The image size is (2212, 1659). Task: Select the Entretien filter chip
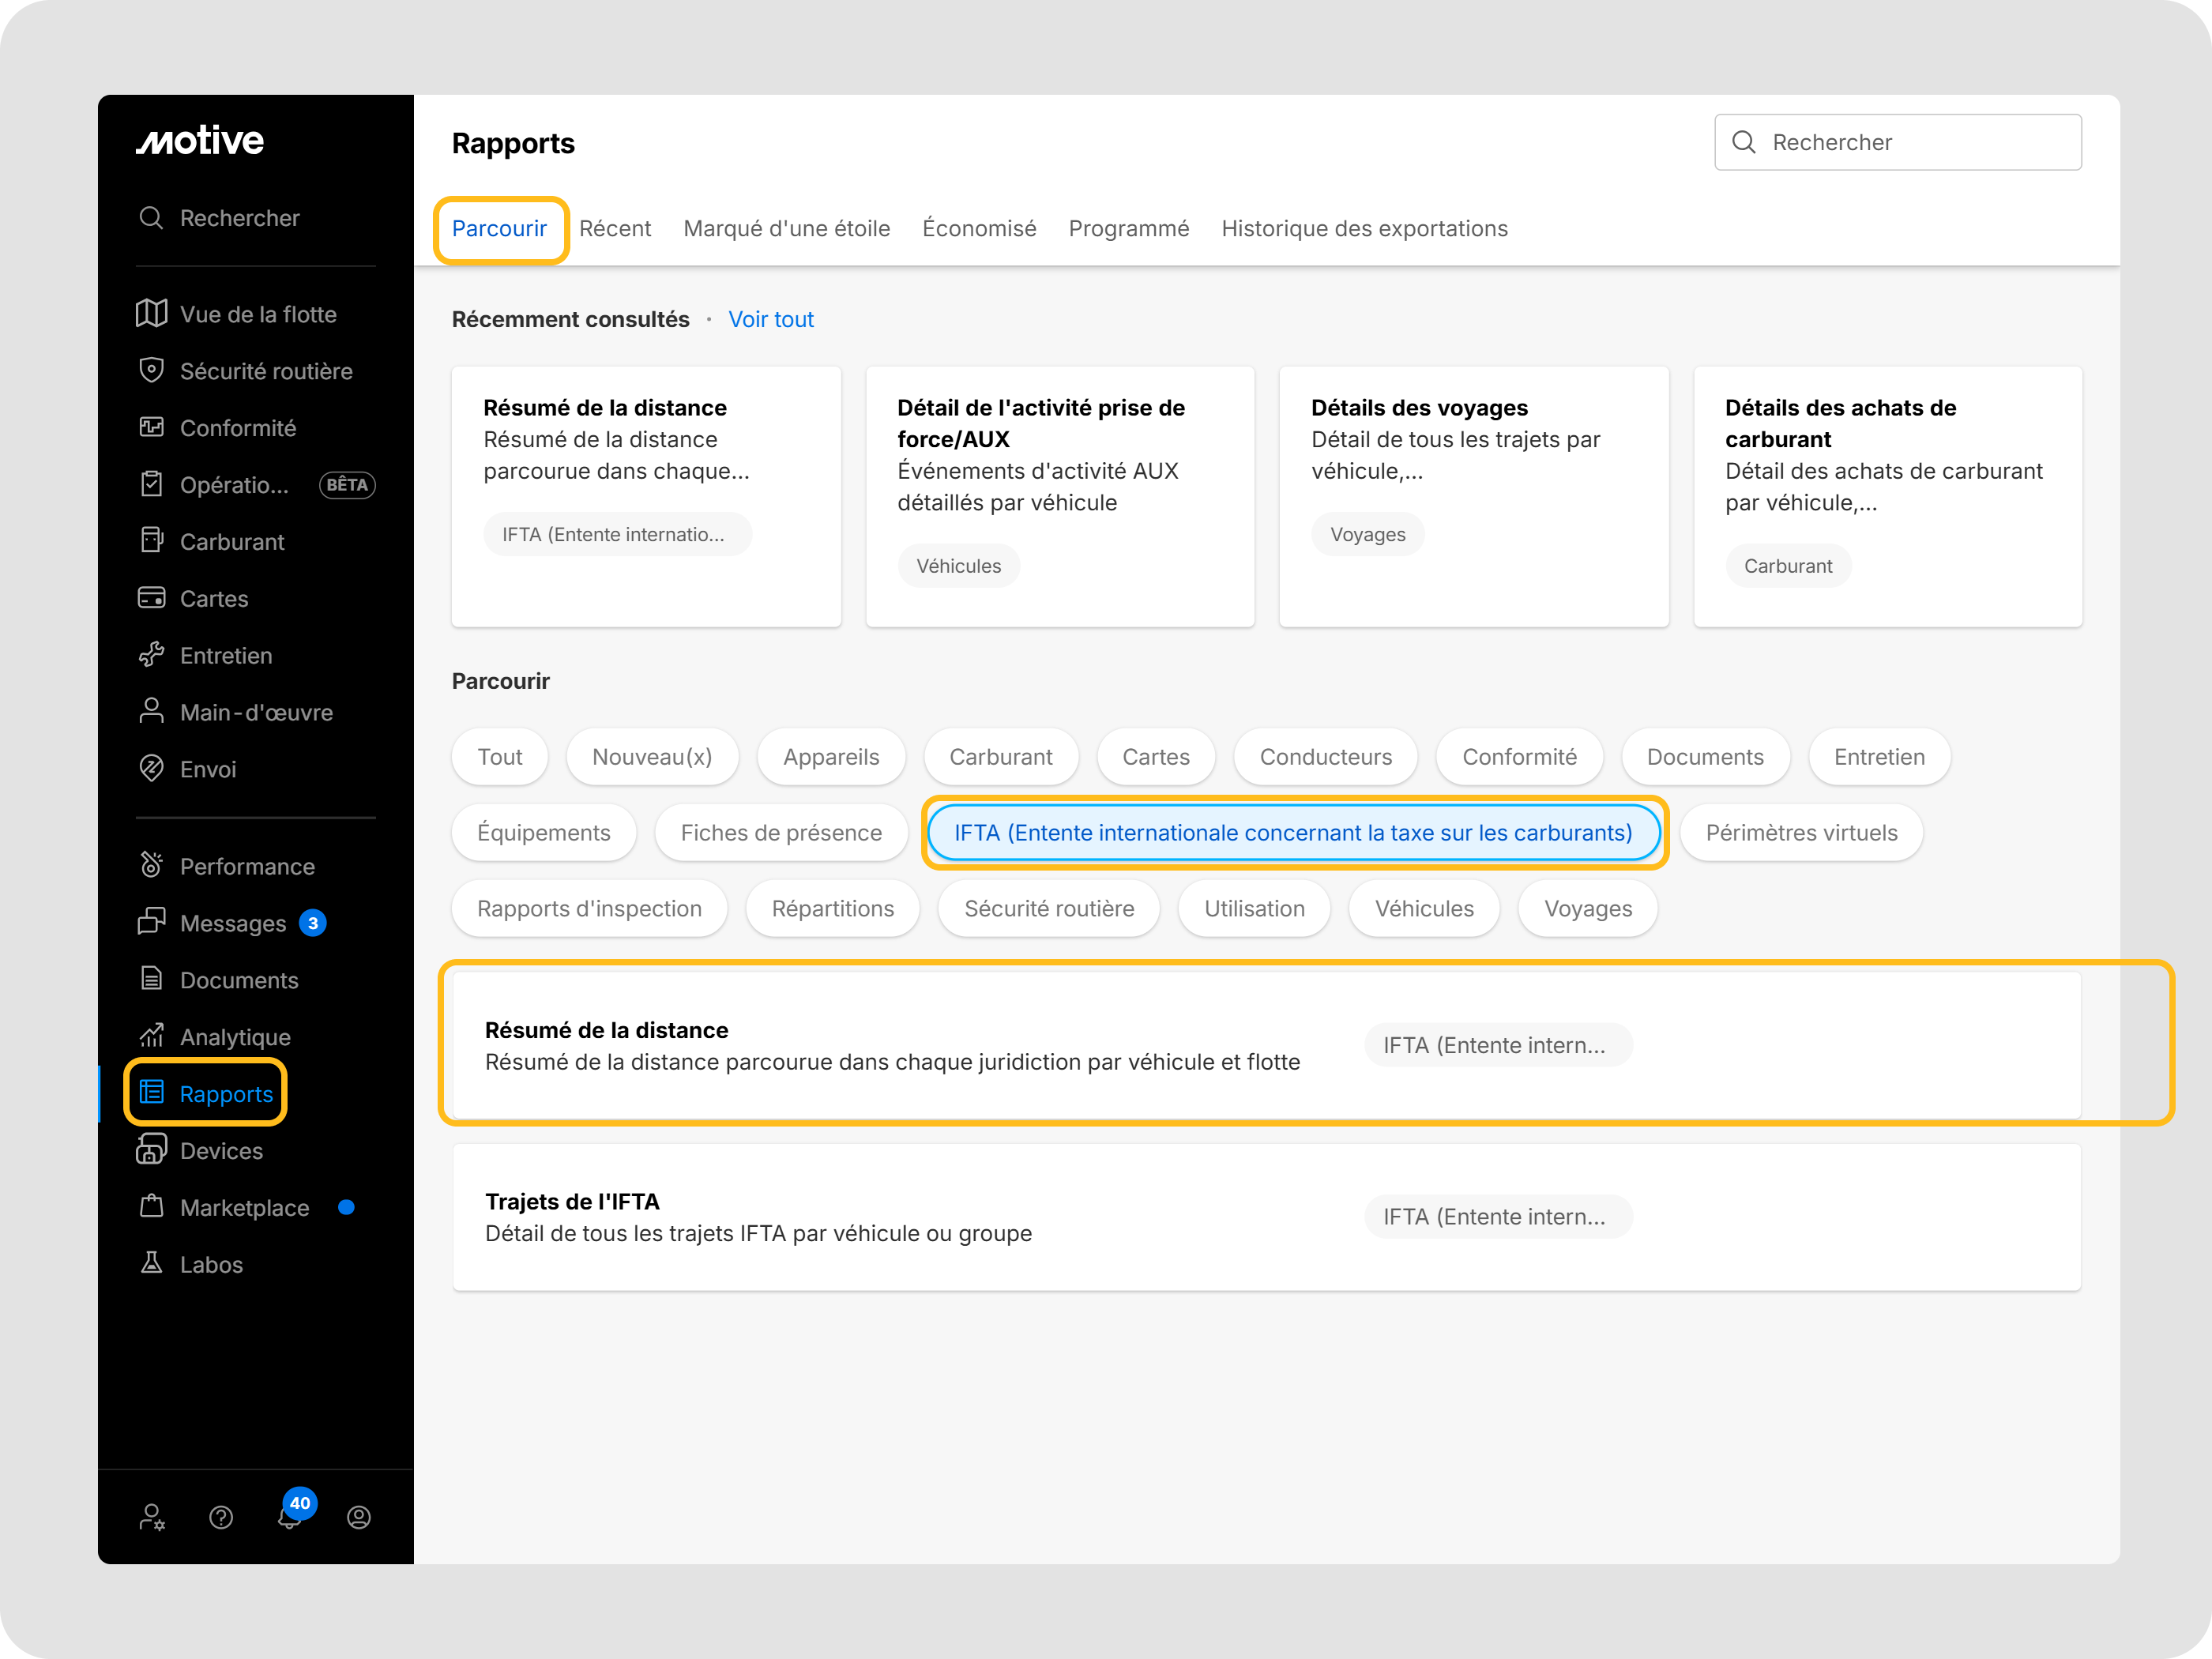pos(1879,757)
